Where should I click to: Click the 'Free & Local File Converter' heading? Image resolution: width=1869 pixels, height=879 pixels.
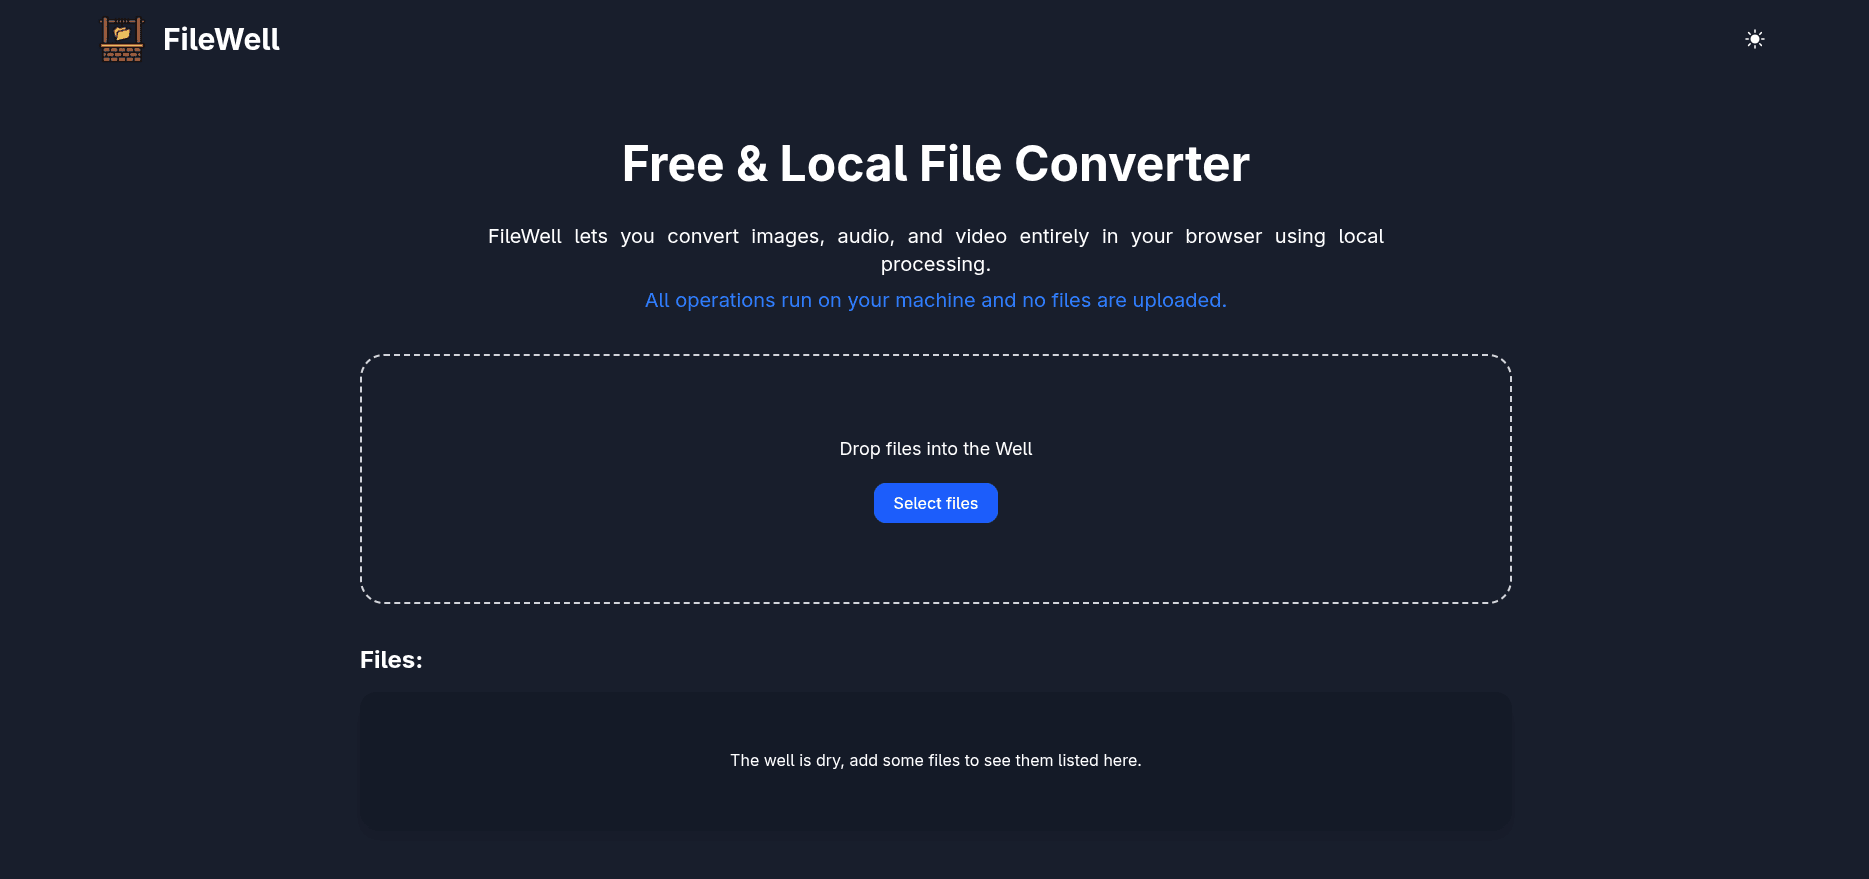click(936, 164)
